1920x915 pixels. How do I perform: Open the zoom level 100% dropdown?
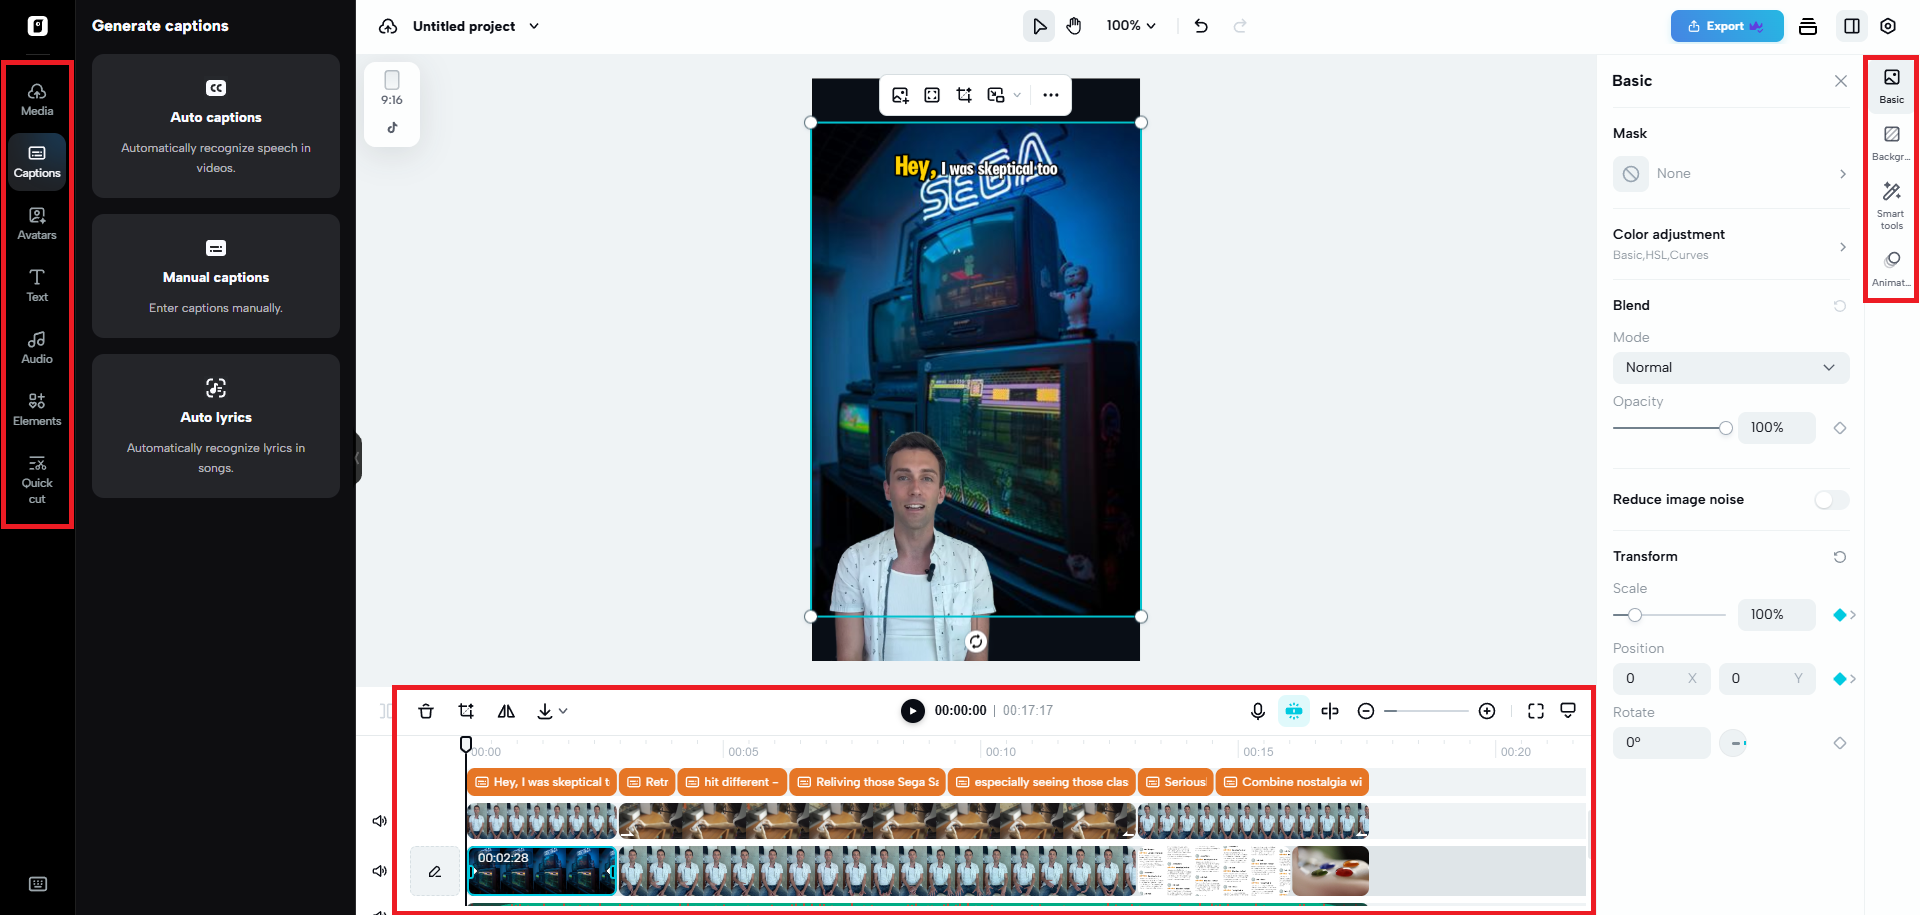pyautogui.click(x=1131, y=25)
